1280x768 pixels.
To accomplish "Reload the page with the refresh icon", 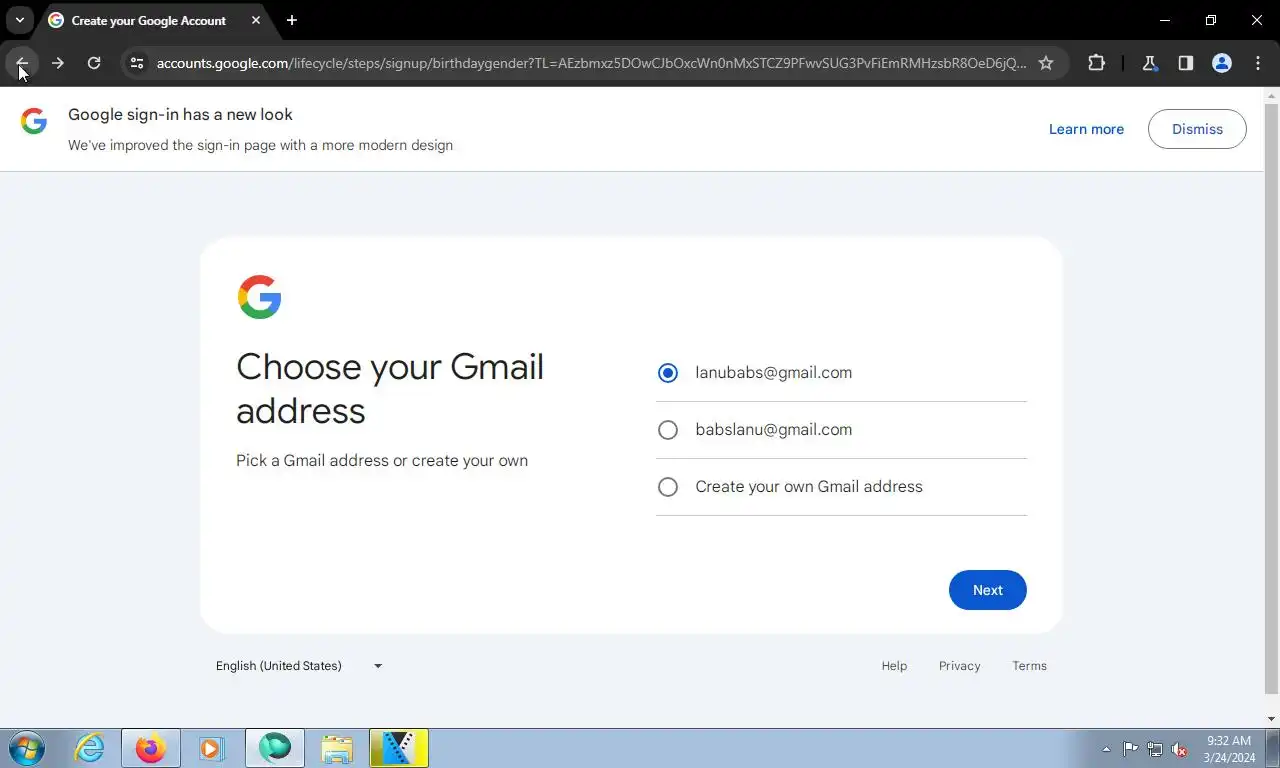I will (x=94, y=63).
